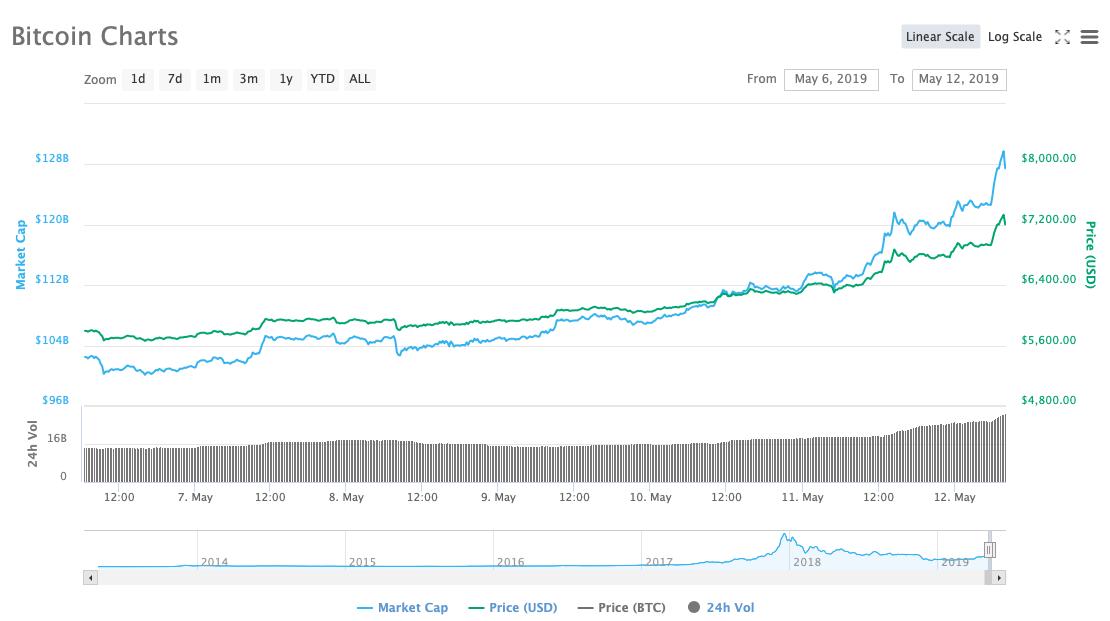Toggle Market Cap series in legend

point(403,608)
